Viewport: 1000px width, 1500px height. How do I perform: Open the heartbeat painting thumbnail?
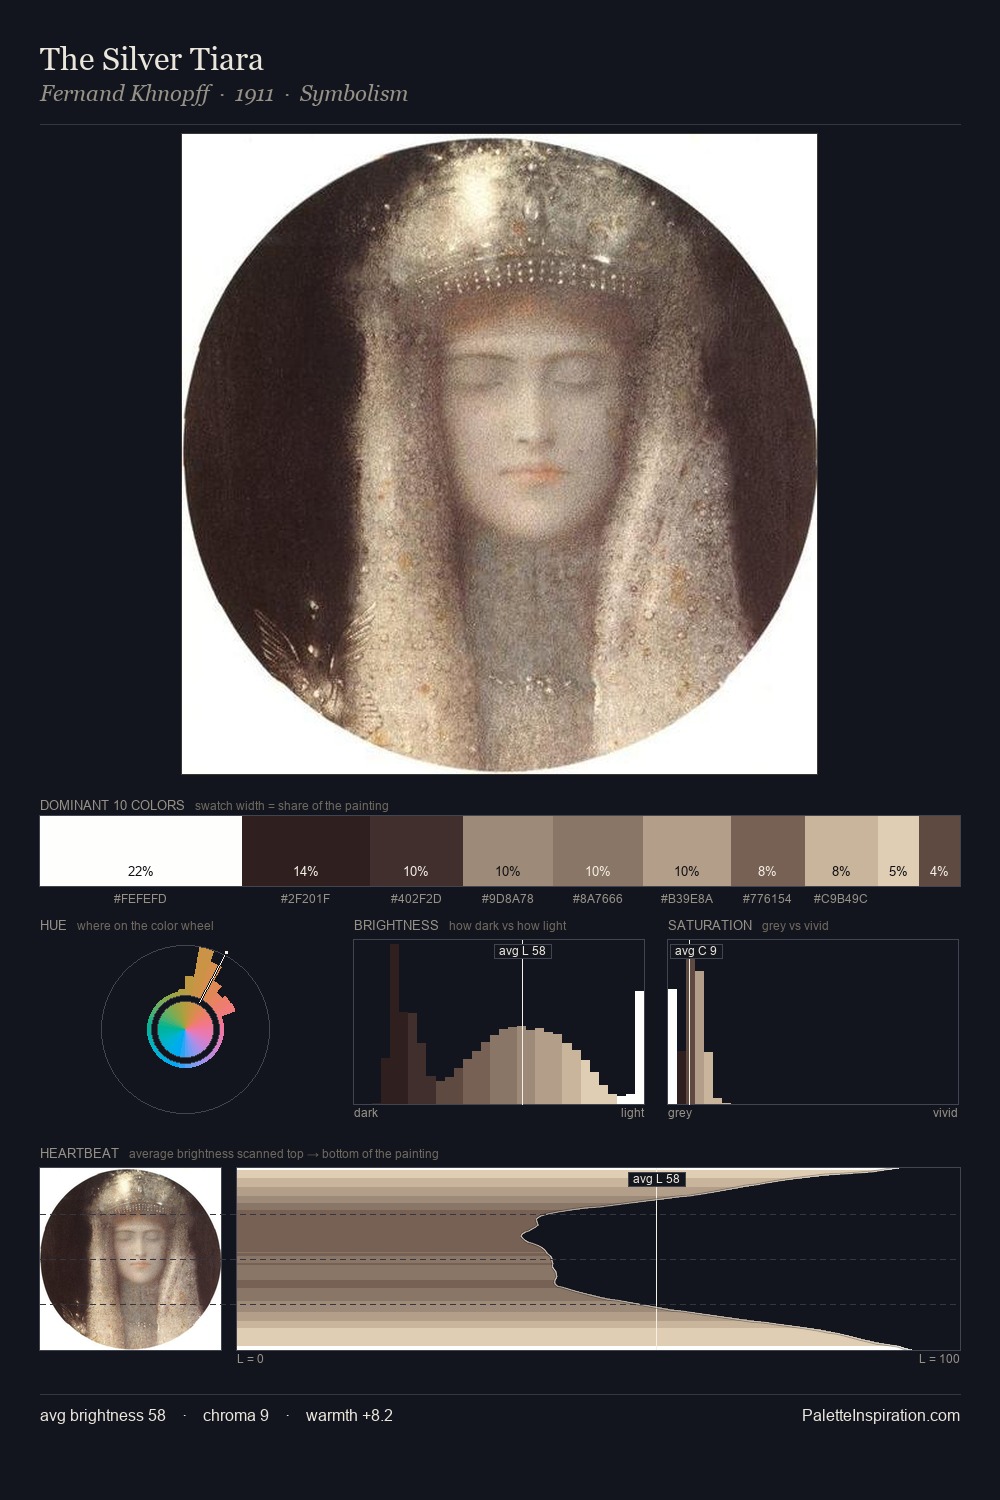tap(130, 1259)
